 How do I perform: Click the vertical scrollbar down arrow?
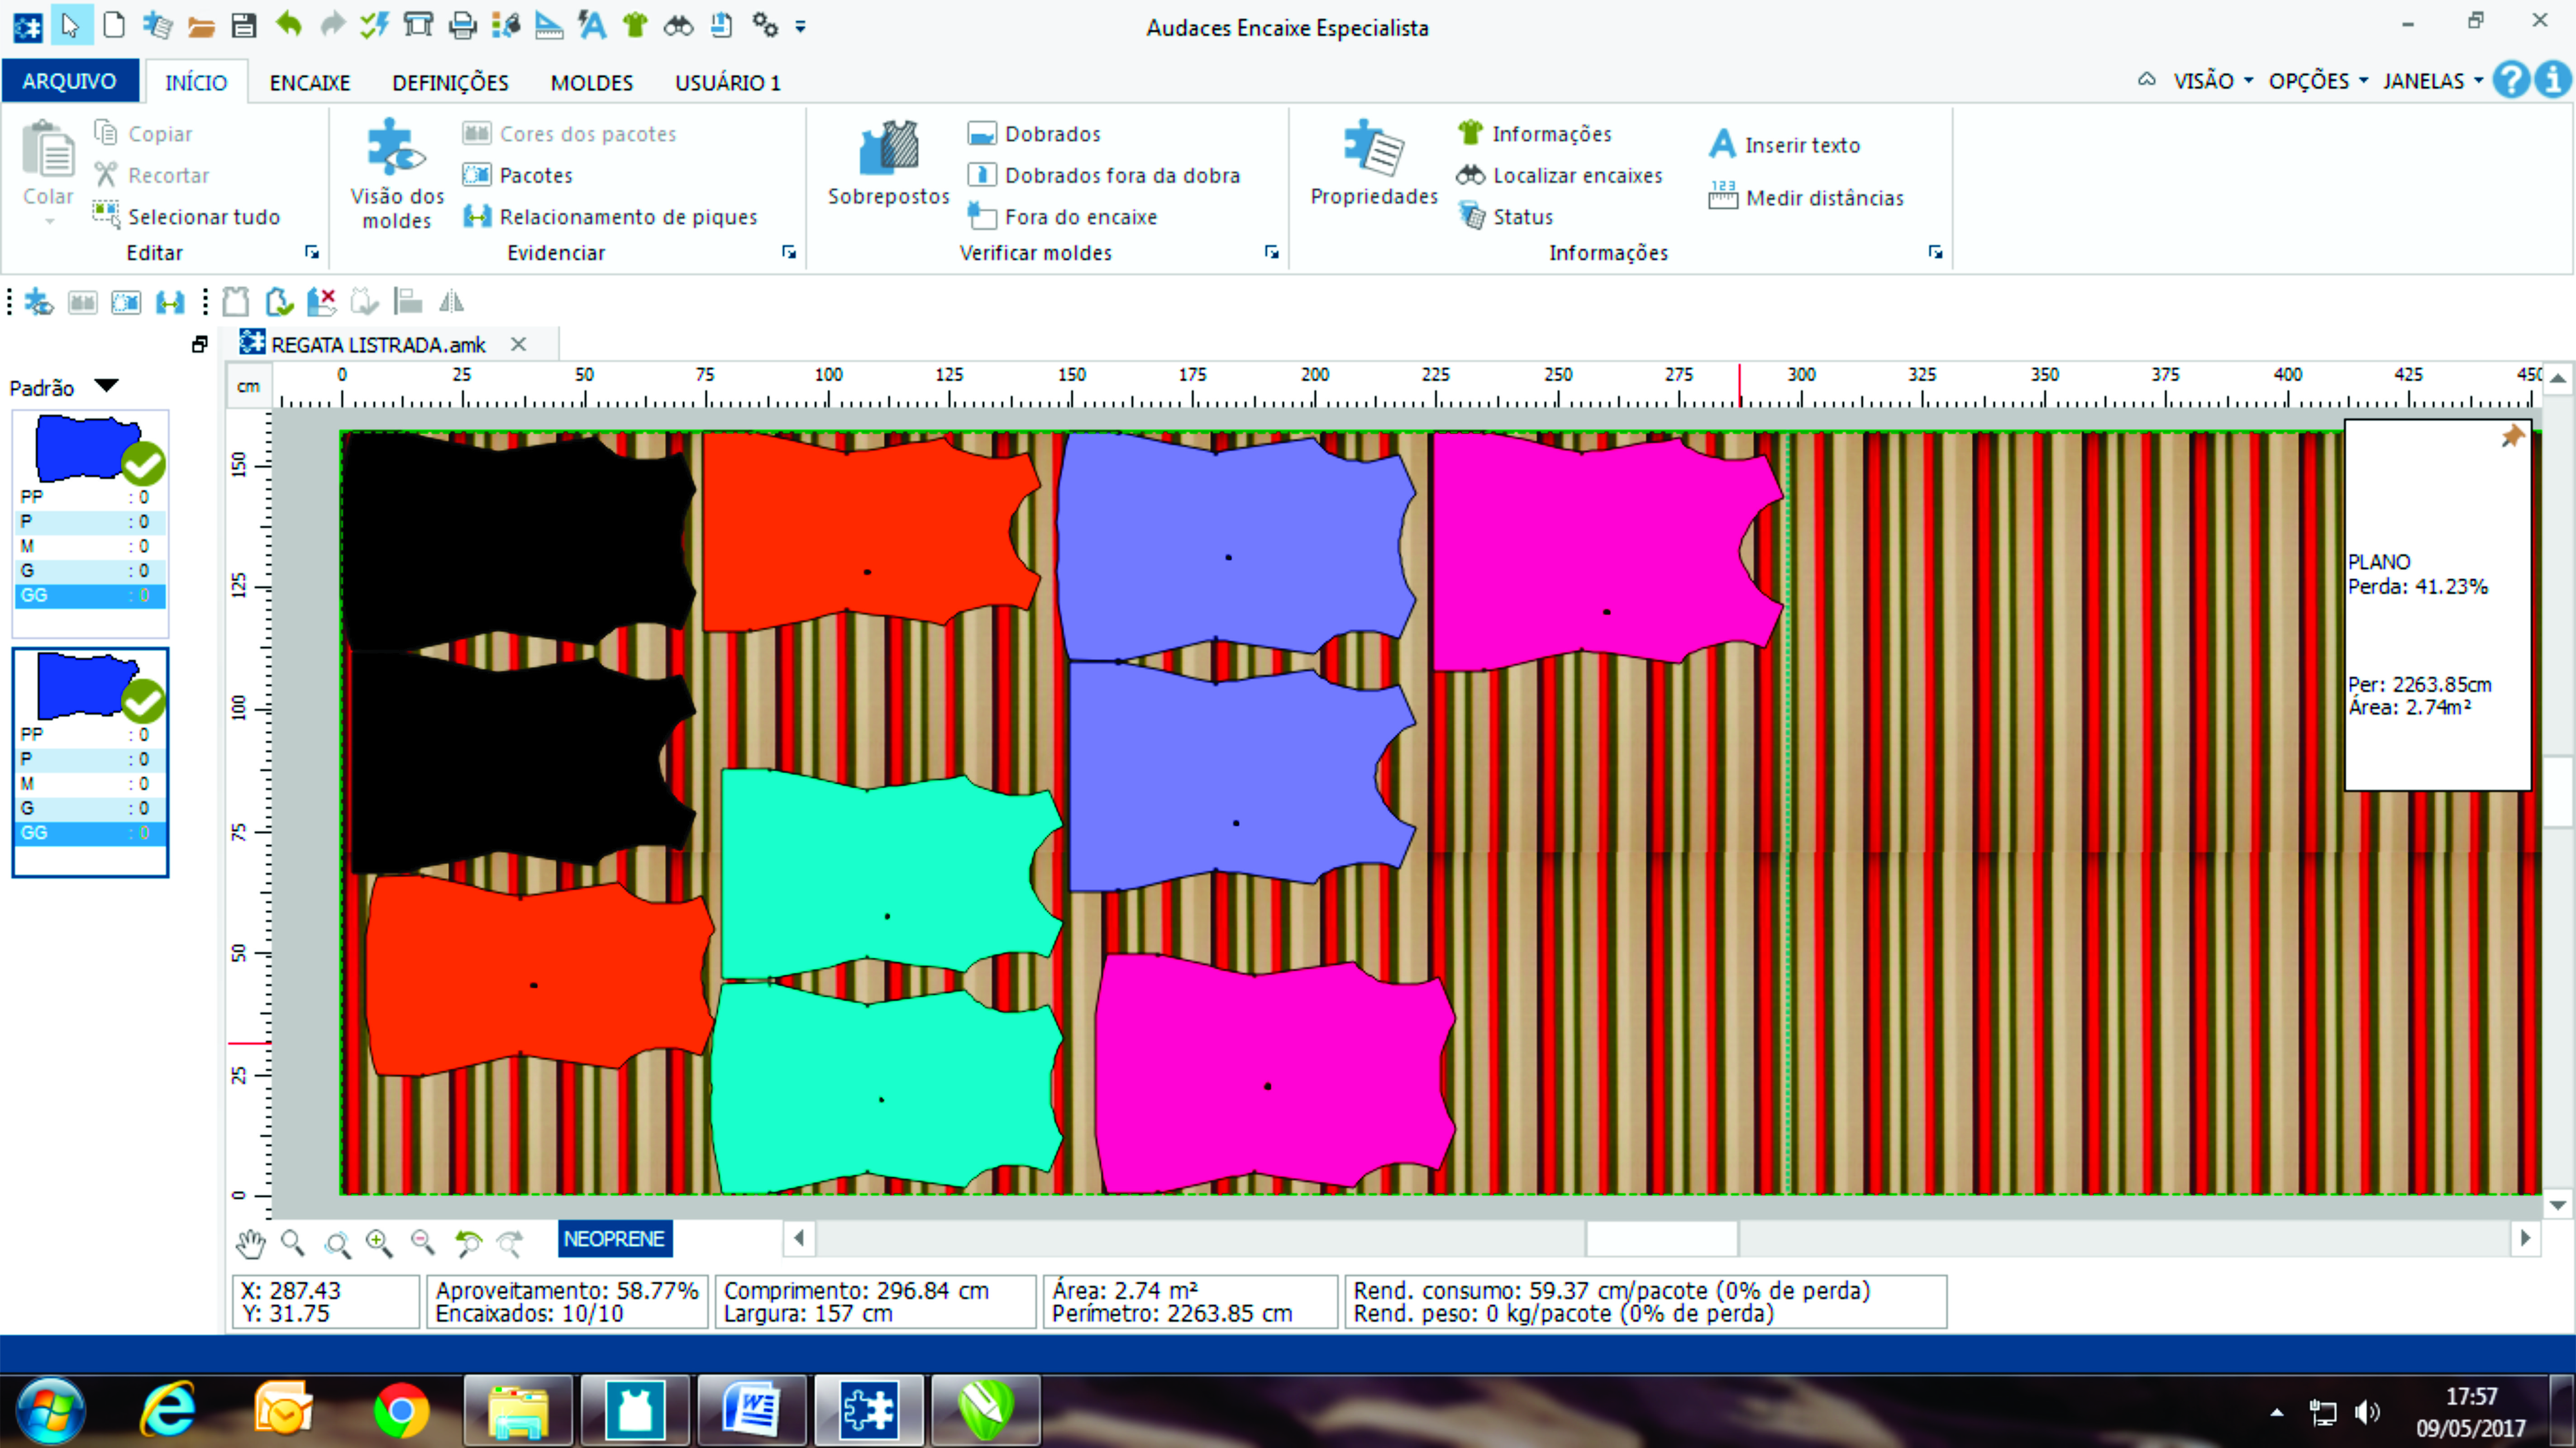click(2557, 1205)
